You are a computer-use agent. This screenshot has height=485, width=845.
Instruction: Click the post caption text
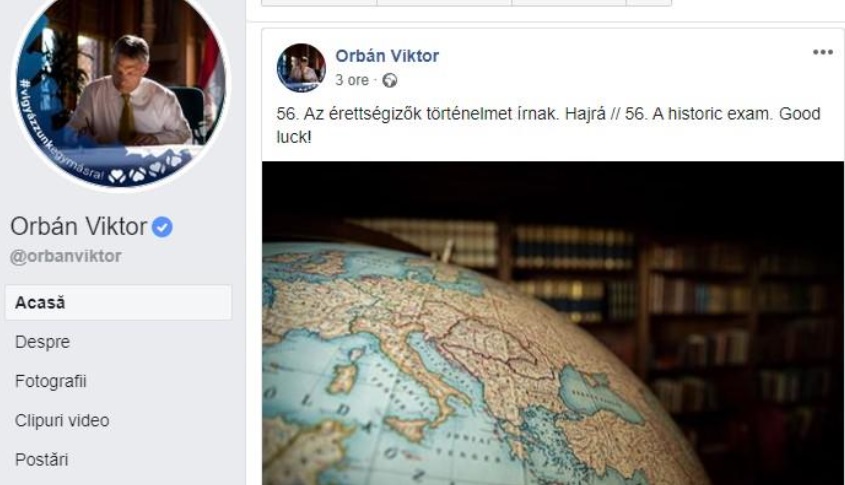tap(549, 125)
